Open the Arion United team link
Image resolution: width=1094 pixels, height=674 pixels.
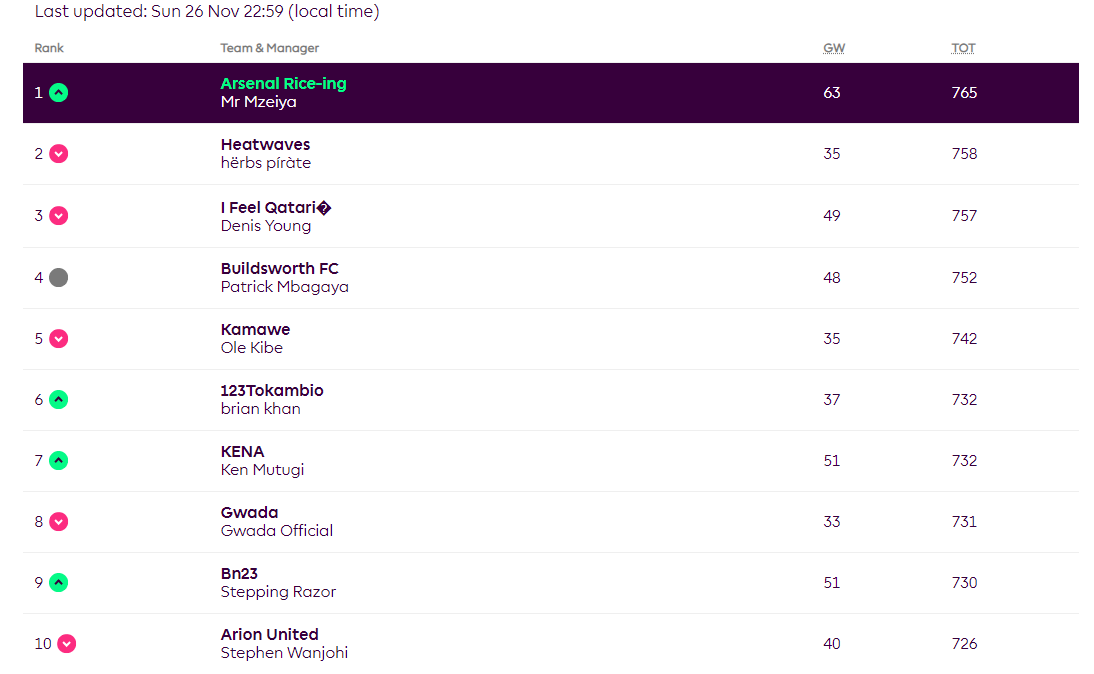click(269, 634)
